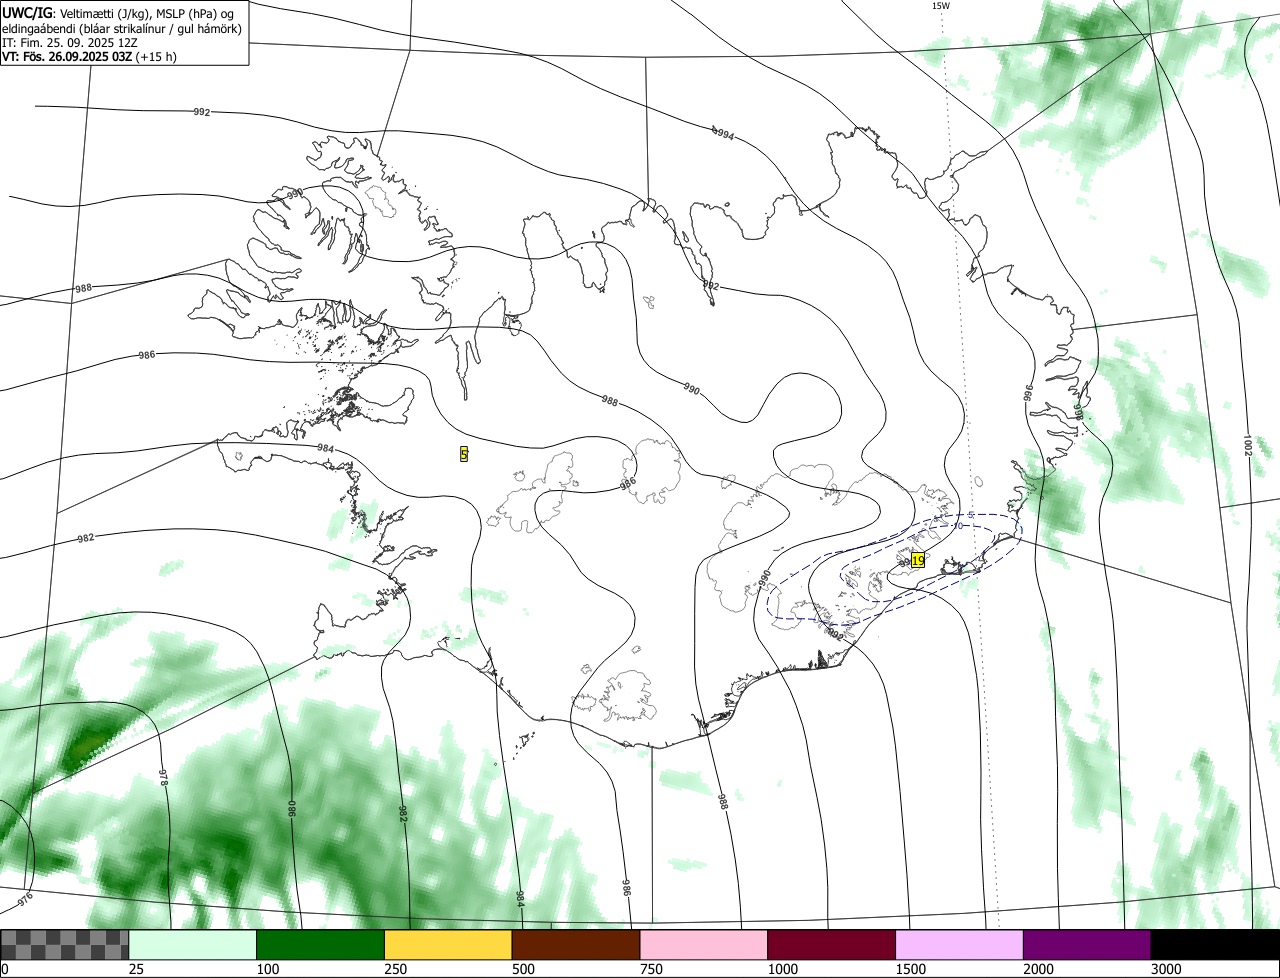
Task: Click the blue dashed contour label 5
Action: (x=971, y=514)
